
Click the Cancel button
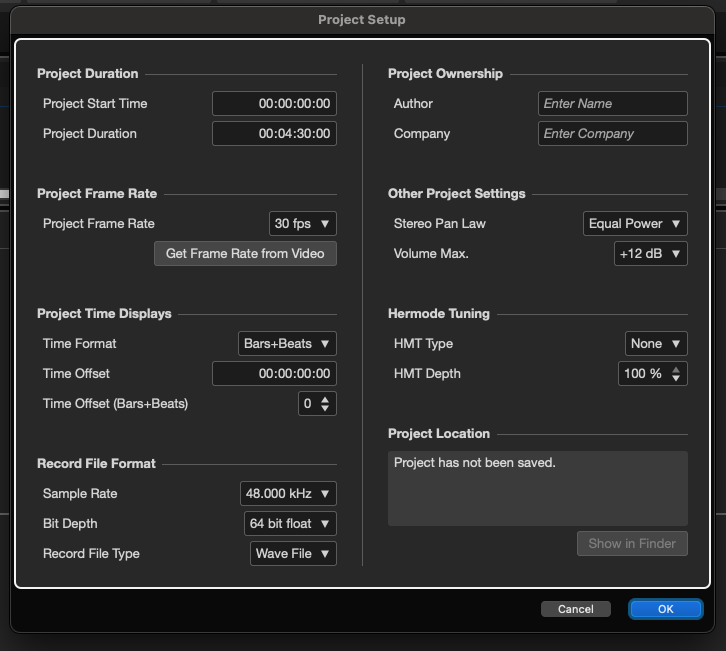[x=576, y=609]
